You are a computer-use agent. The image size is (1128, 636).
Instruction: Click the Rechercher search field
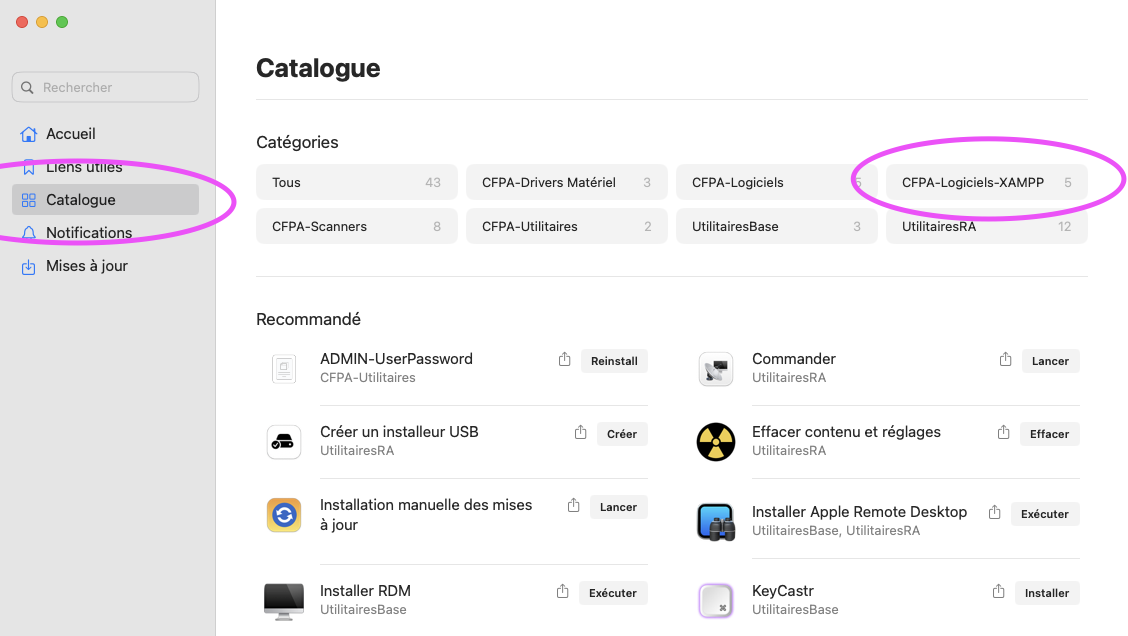[x=106, y=88]
